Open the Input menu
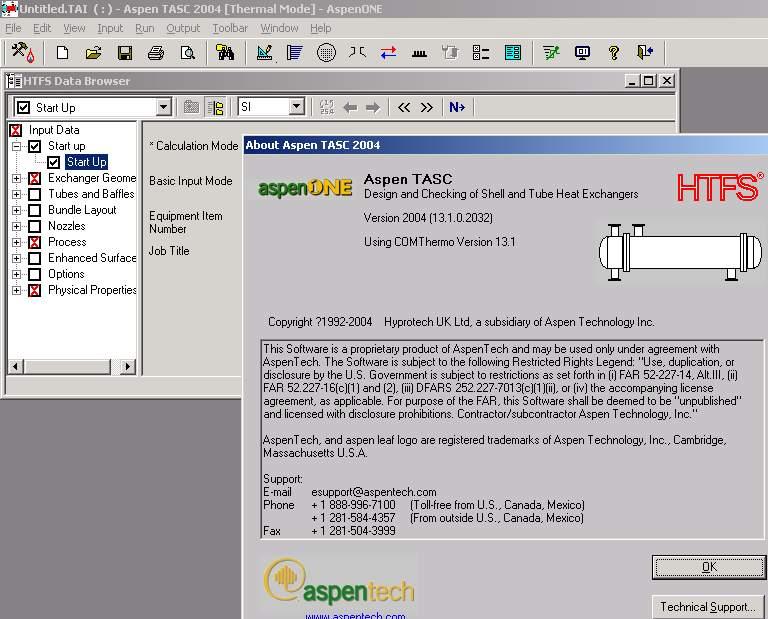Image resolution: width=768 pixels, height=619 pixels. 110,28
